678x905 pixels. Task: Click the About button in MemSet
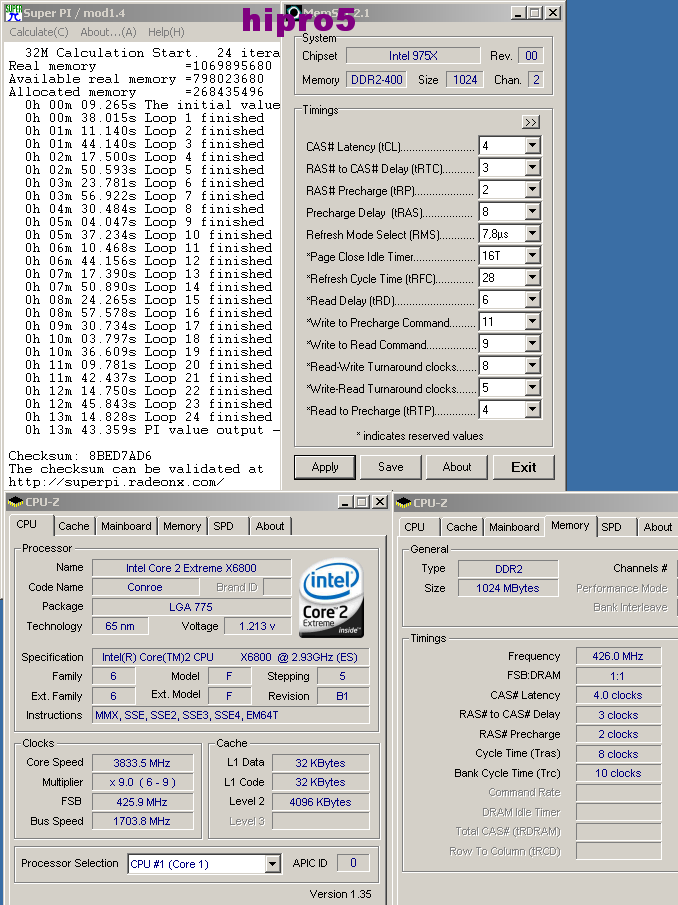[457, 467]
